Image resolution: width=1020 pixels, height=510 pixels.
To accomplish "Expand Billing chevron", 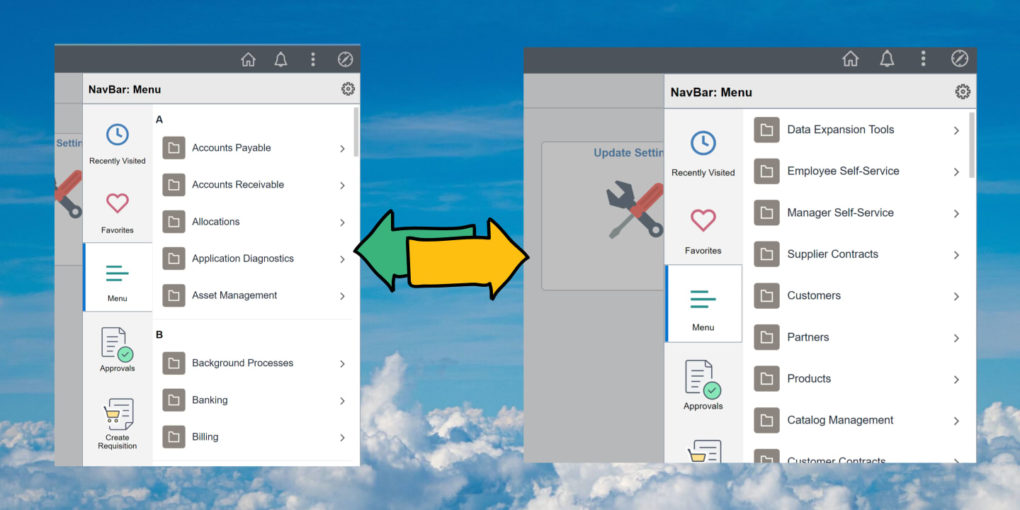I will click(x=342, y=438).
